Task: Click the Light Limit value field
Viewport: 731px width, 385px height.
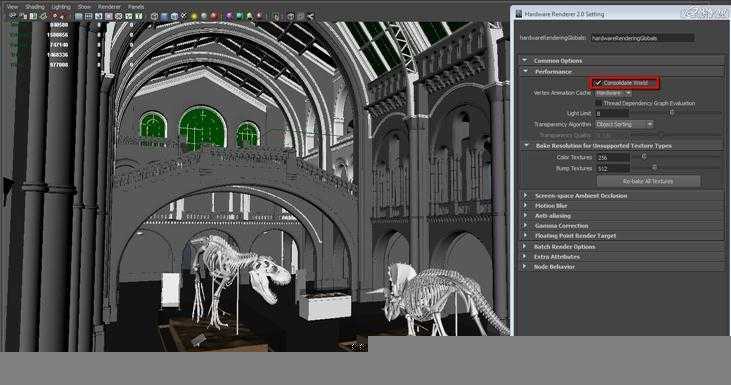Action: pyautogui.click(x=612, y=113)
